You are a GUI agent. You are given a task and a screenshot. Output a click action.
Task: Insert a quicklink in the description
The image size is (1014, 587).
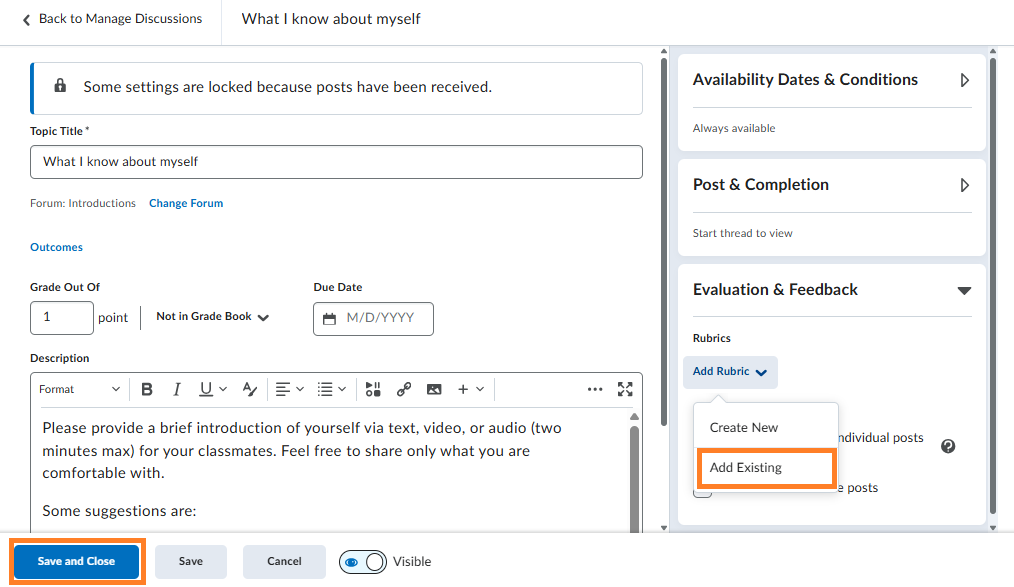[x=404, y=389]
